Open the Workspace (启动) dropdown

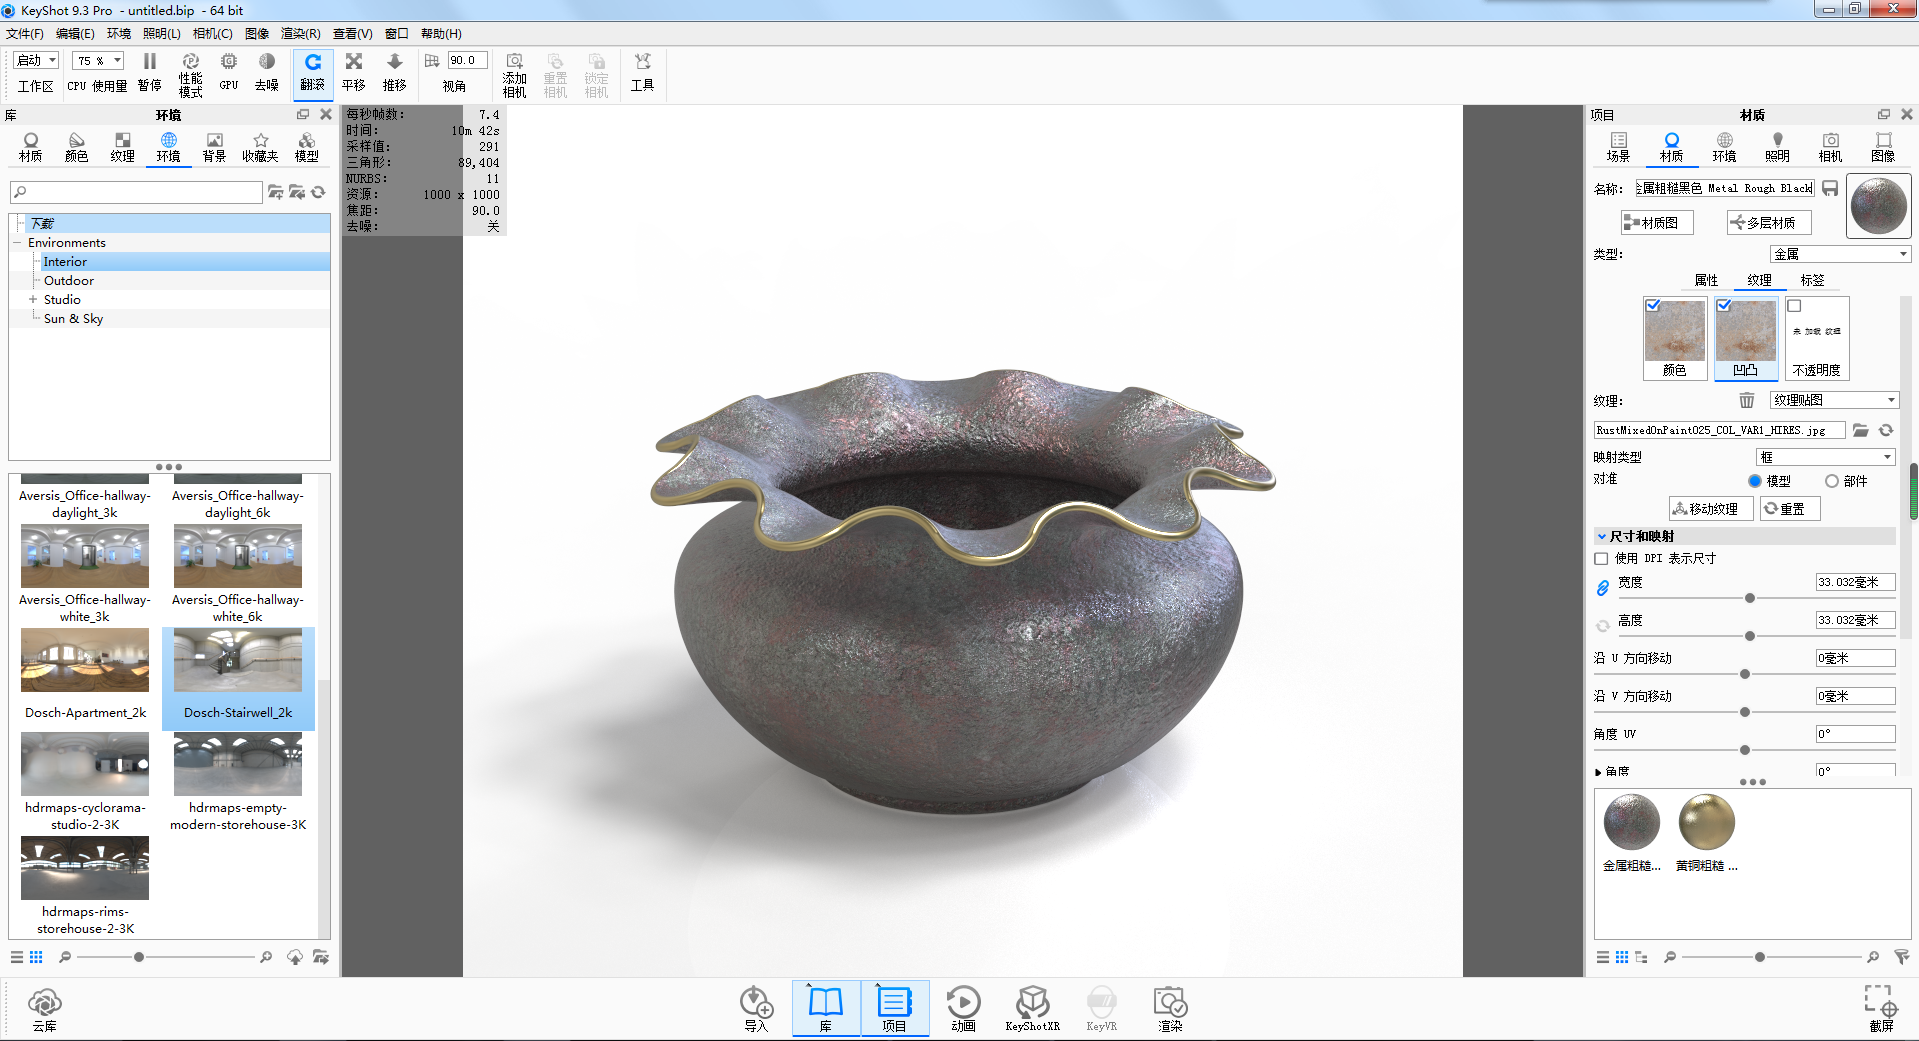37,61
